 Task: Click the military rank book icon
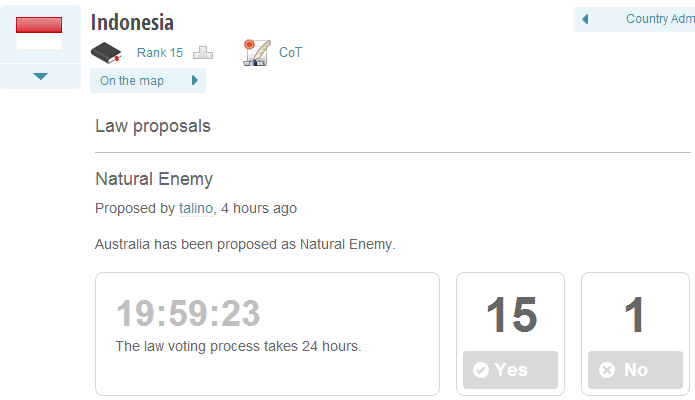(105, 53)
